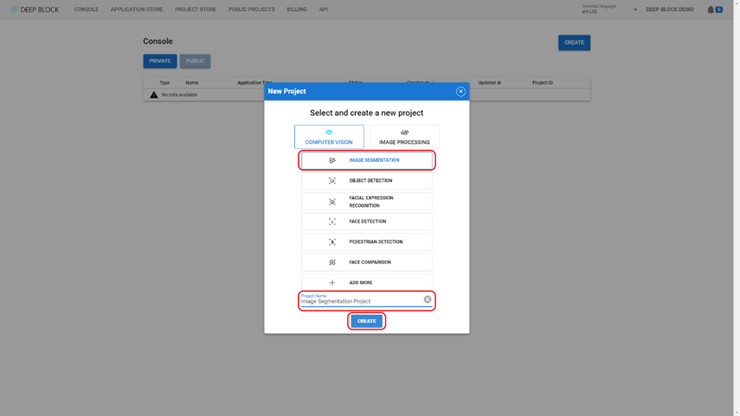Select the Pedestrian Detection option
Image resolution: width=740 pixels, height=416 pixels.
coord(367,242)
